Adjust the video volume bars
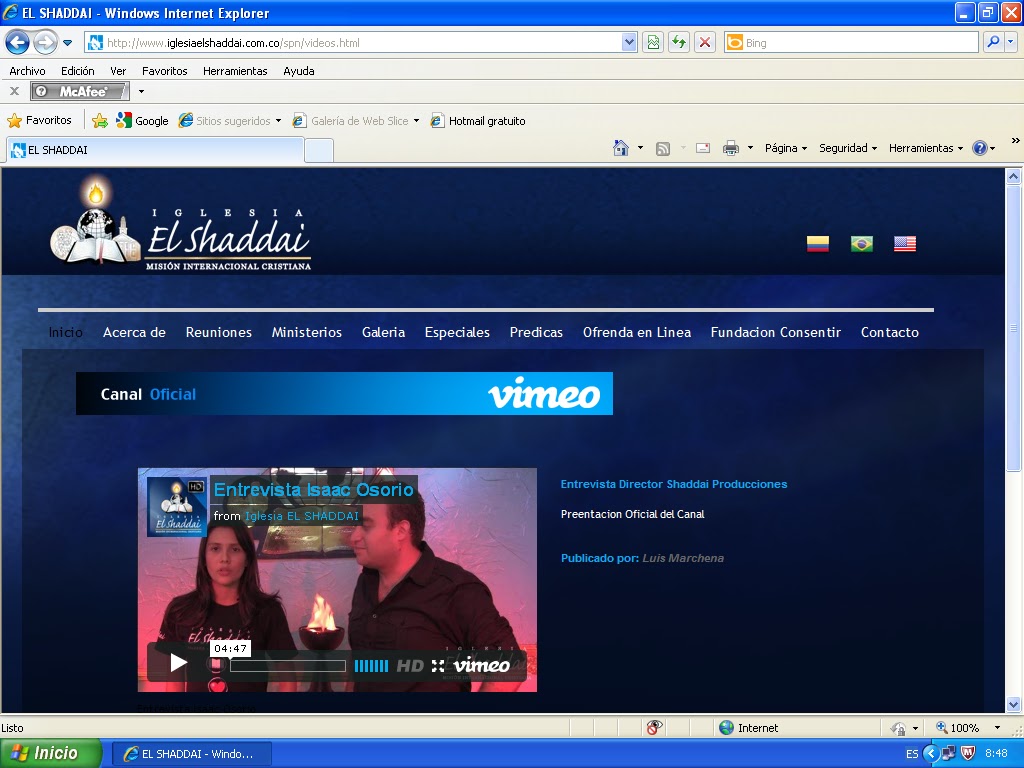Viewport: 1024px width, 768px height. click(371, 666)
